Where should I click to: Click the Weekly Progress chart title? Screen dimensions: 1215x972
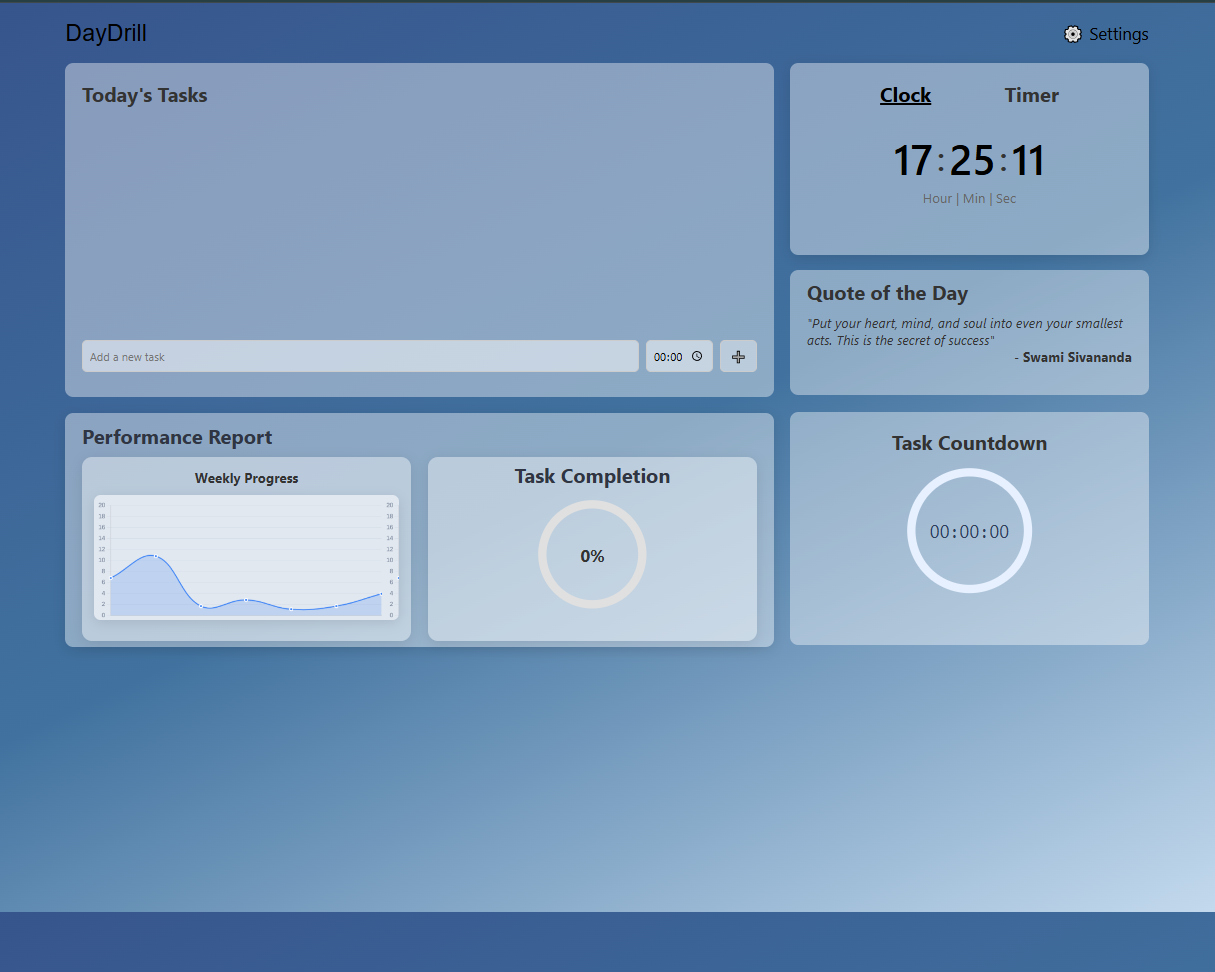point(246,478)
